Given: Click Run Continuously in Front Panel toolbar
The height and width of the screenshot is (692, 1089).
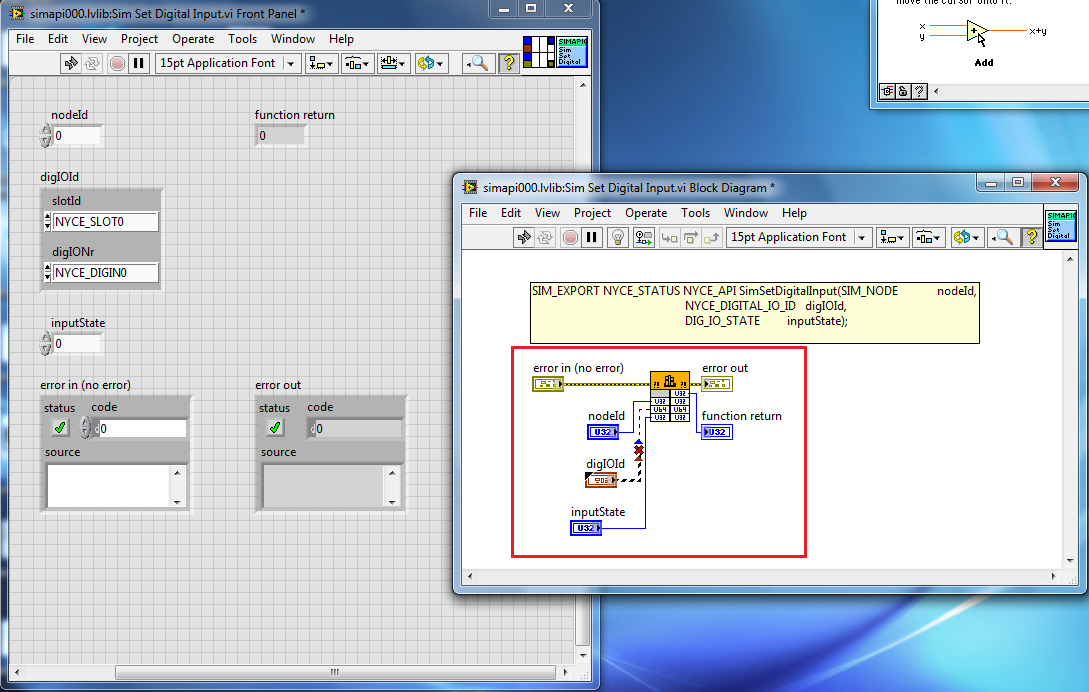Looking at the screenshot, I should (92, 63).
